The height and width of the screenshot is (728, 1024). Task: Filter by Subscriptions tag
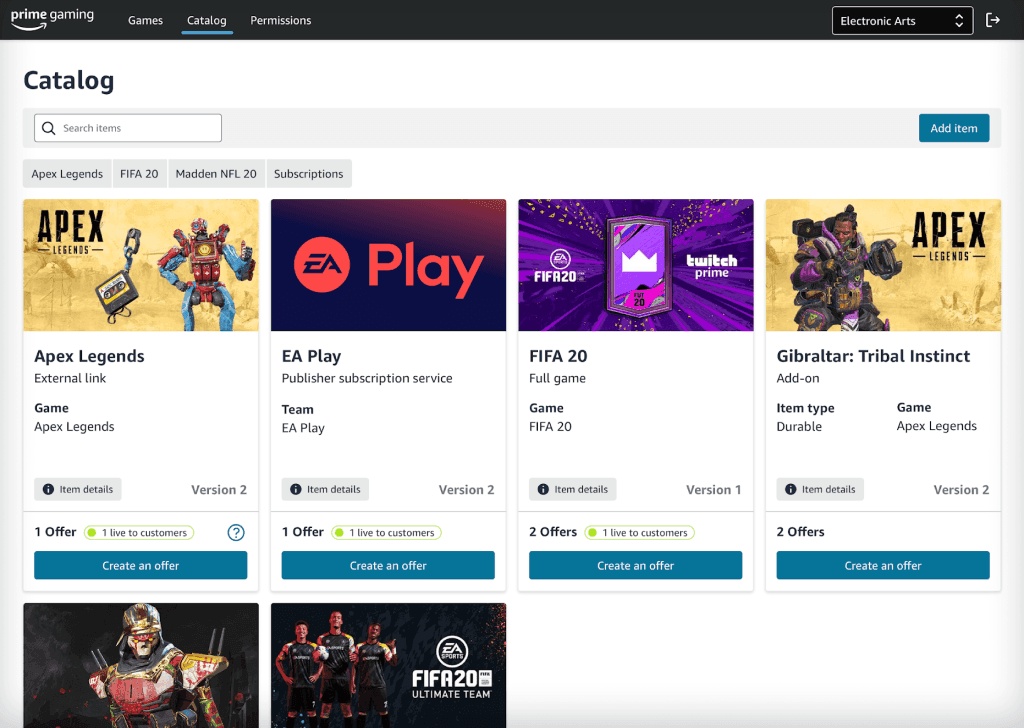[309, 174]
